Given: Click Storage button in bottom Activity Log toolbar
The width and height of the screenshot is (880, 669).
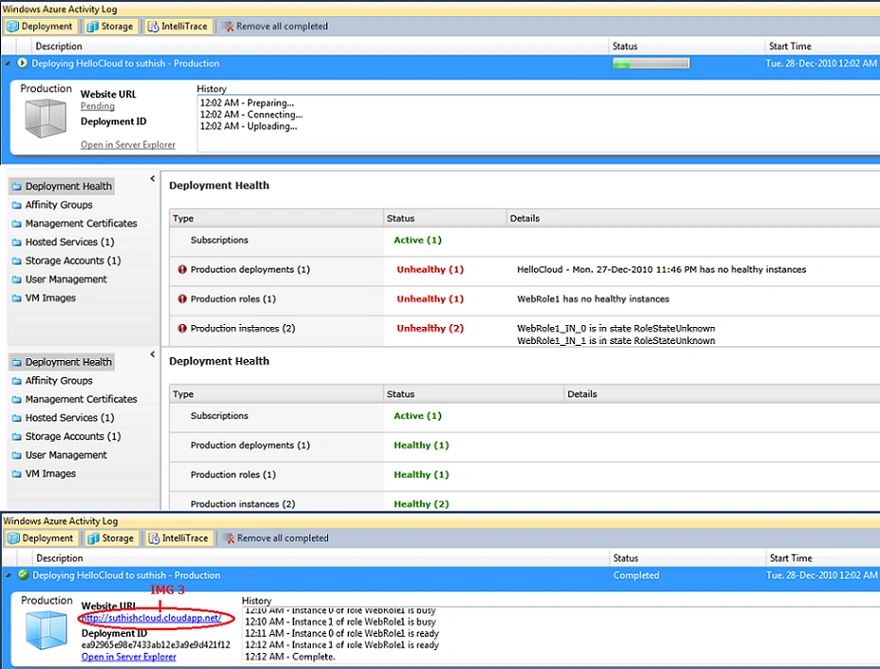Looking at the screenshot, I should (111, 538).
